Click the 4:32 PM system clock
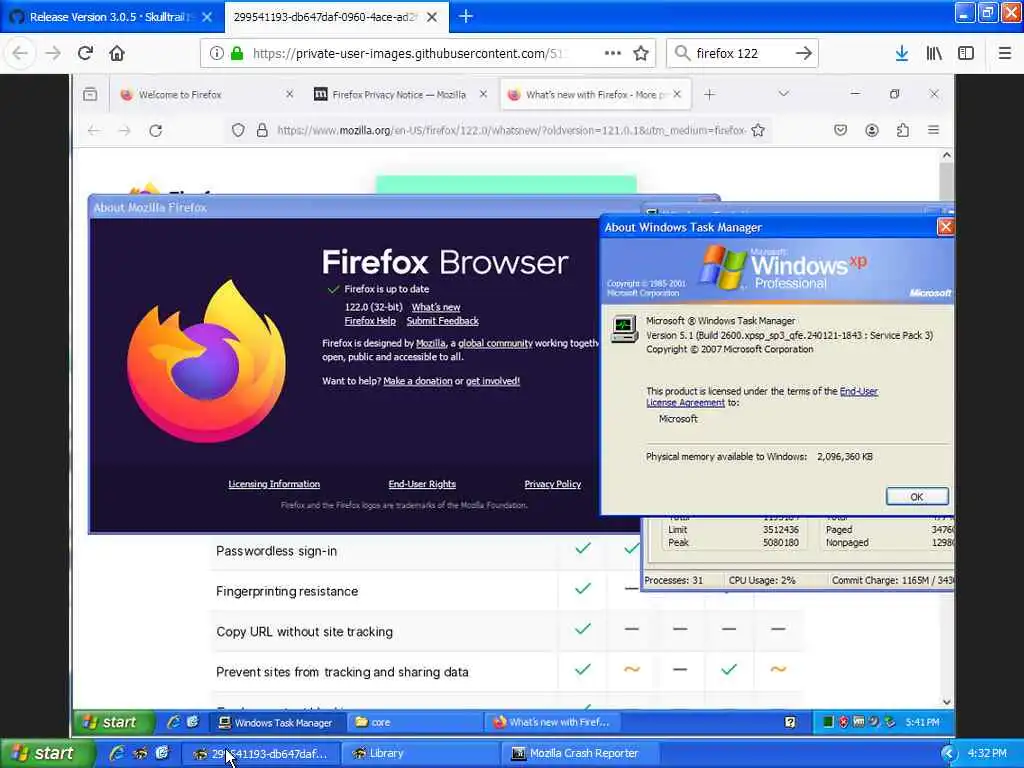 [x=987, y=753]
